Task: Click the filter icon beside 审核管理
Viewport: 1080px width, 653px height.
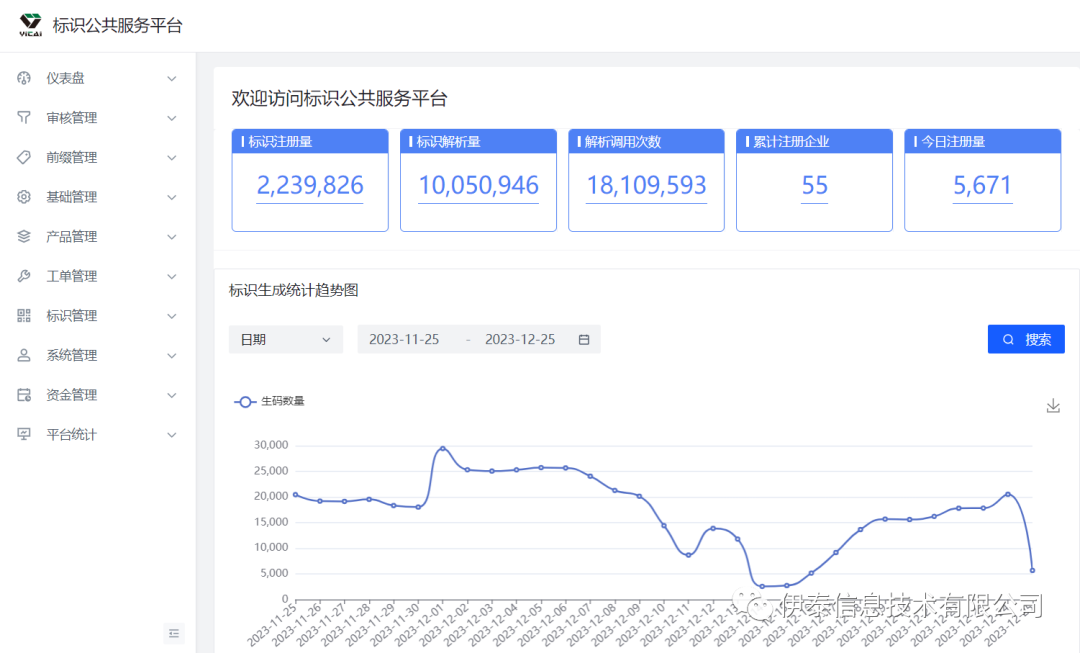Action: (24, 118)
